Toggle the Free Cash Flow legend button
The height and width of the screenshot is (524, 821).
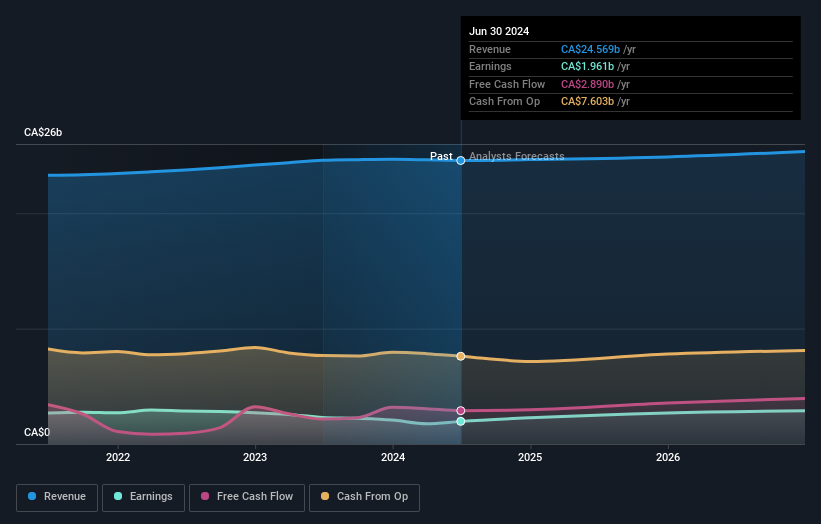247,497
